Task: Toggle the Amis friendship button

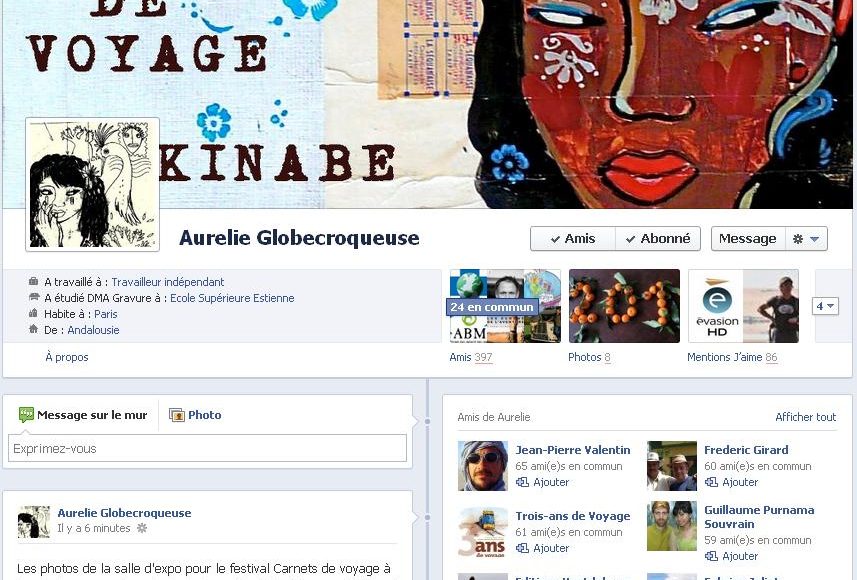Action: (x=573, y=239)
